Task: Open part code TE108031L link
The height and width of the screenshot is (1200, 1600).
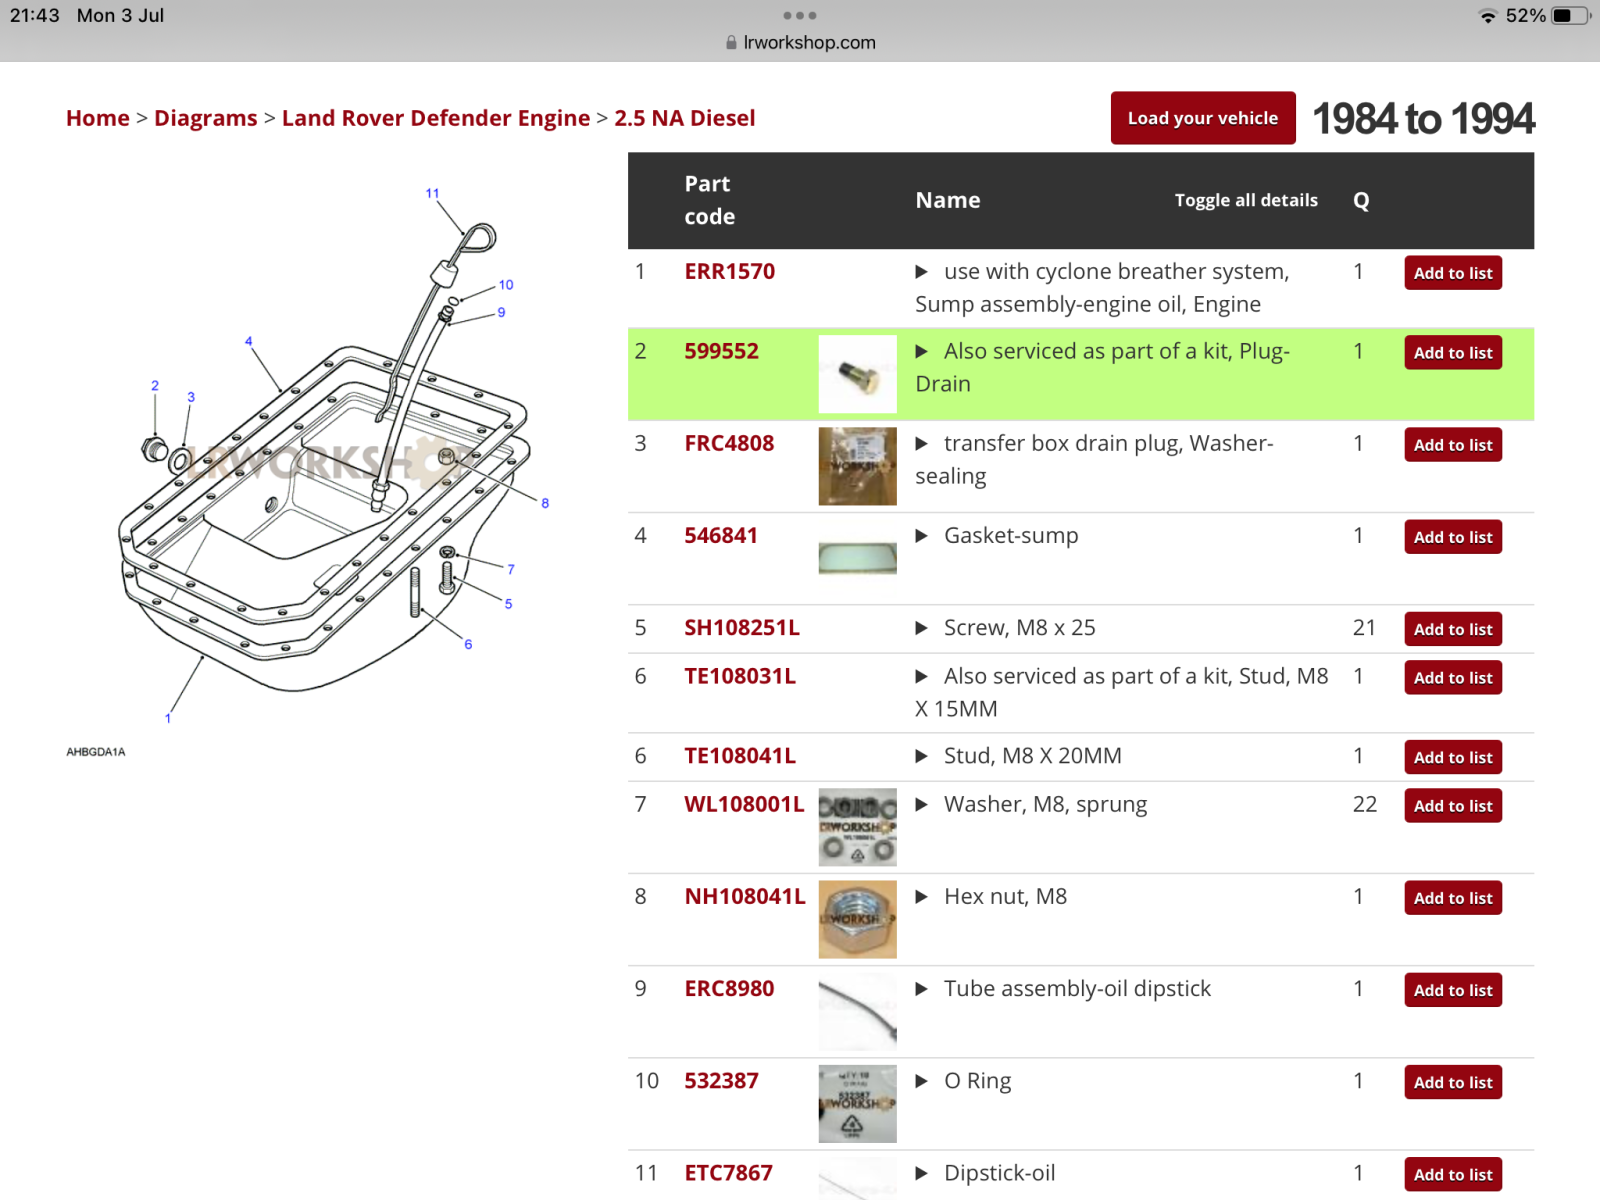Action: pos(740,676)
